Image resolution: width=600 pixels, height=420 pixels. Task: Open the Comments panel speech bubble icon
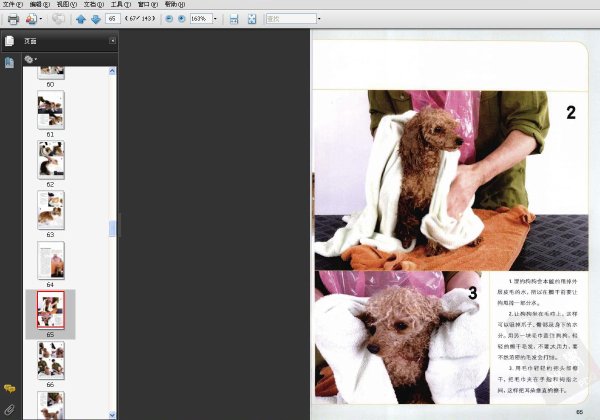tap(10, 389)
